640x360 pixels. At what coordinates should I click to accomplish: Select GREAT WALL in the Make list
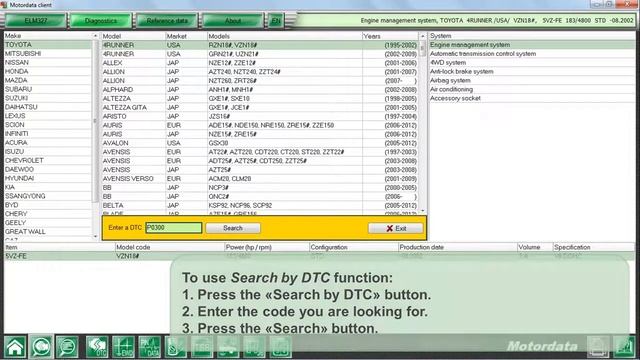click(x=48, y=232)
